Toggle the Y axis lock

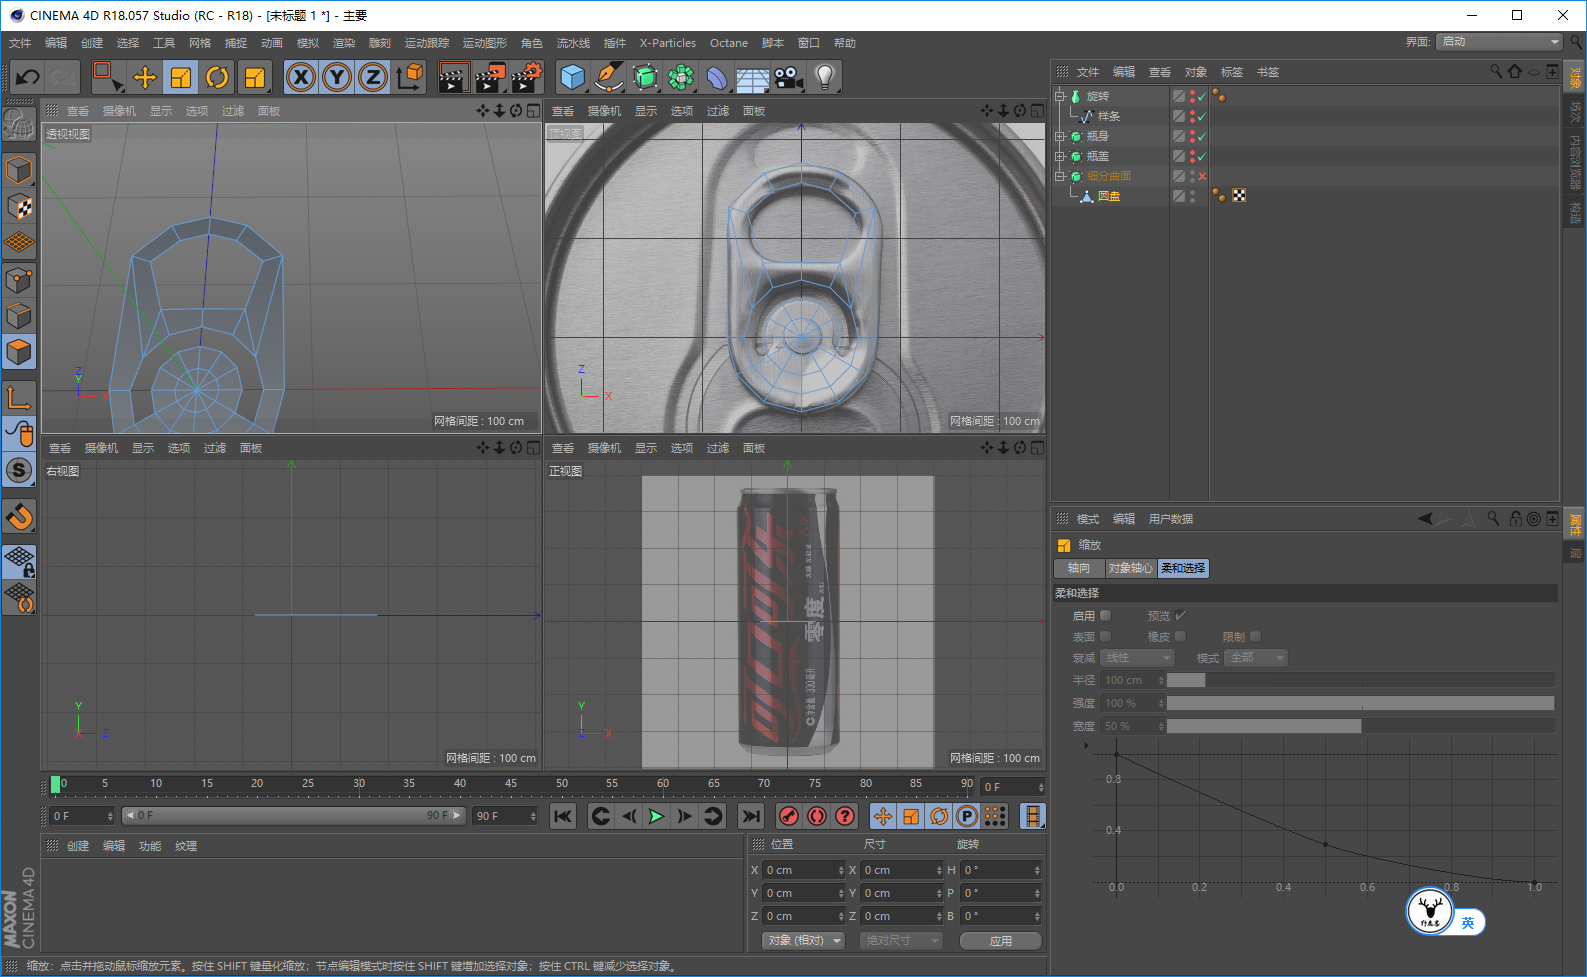337,77
